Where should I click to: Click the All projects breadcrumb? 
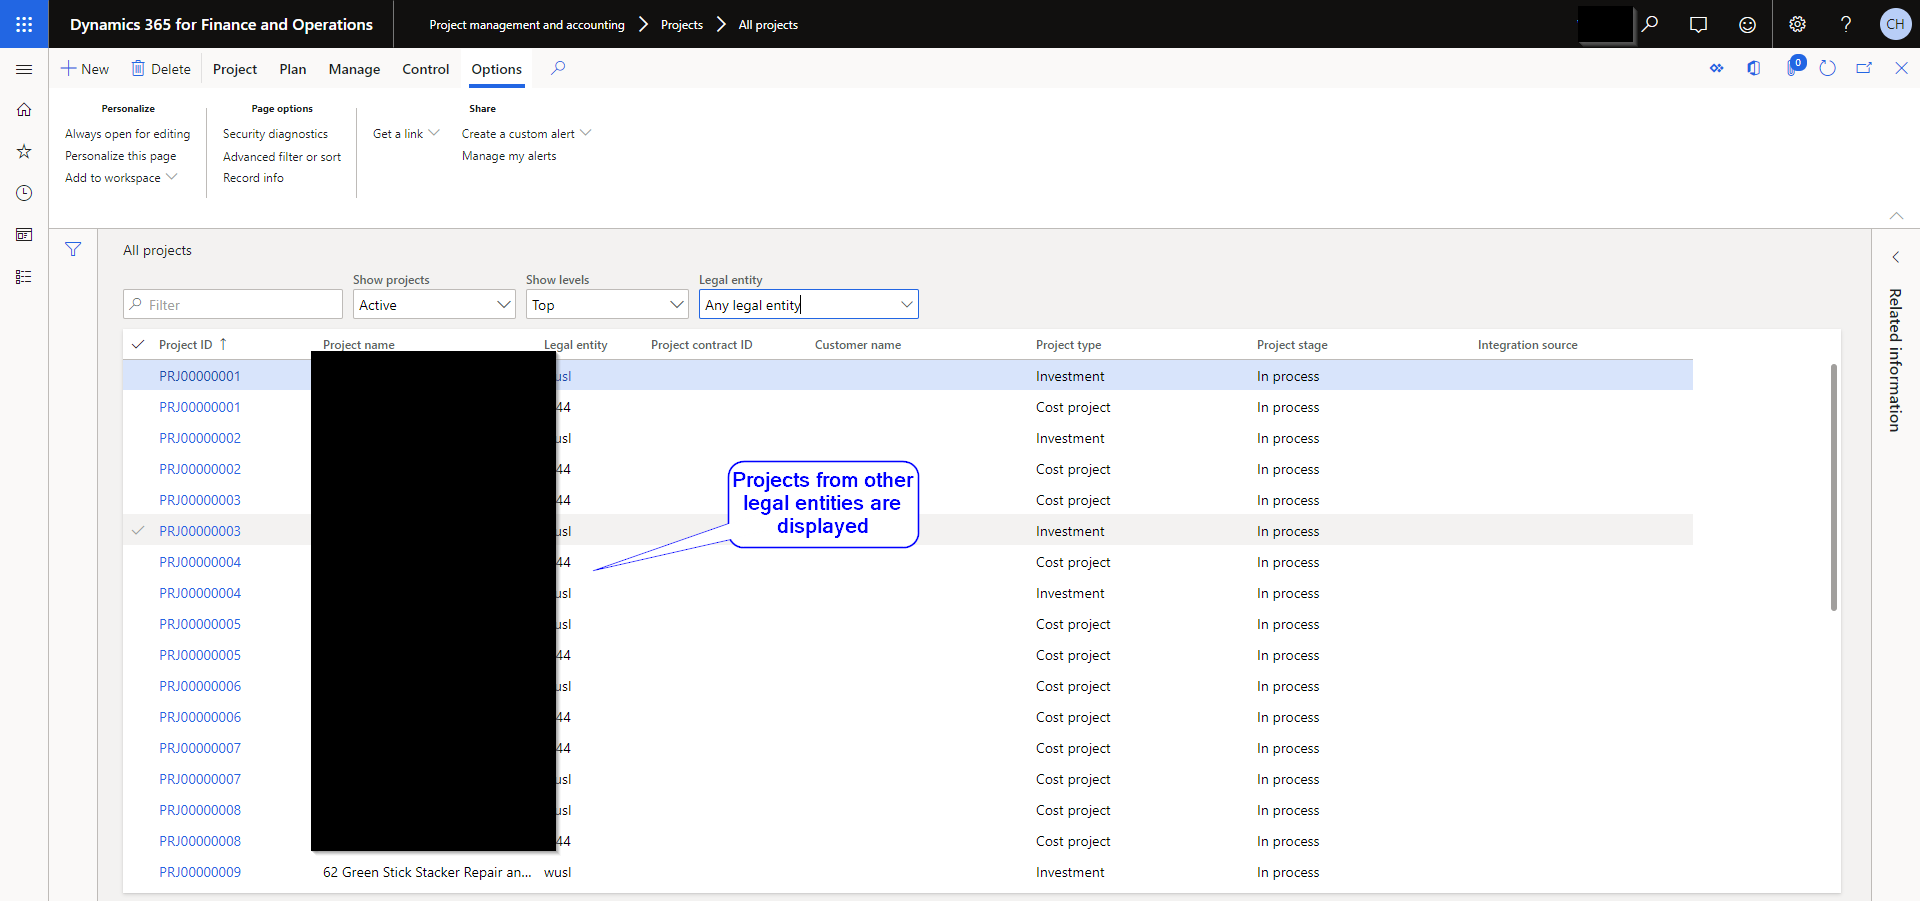(768, 25)
